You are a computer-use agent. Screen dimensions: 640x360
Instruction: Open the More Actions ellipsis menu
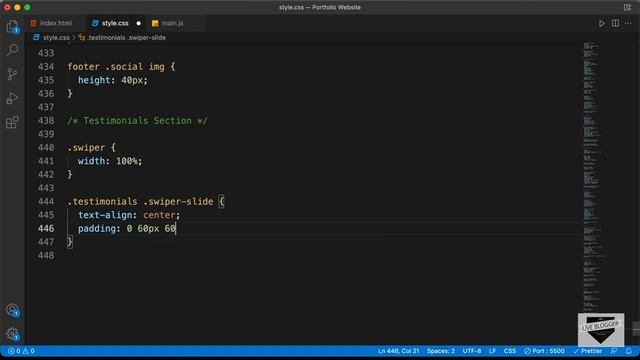(x=628, y=23)
